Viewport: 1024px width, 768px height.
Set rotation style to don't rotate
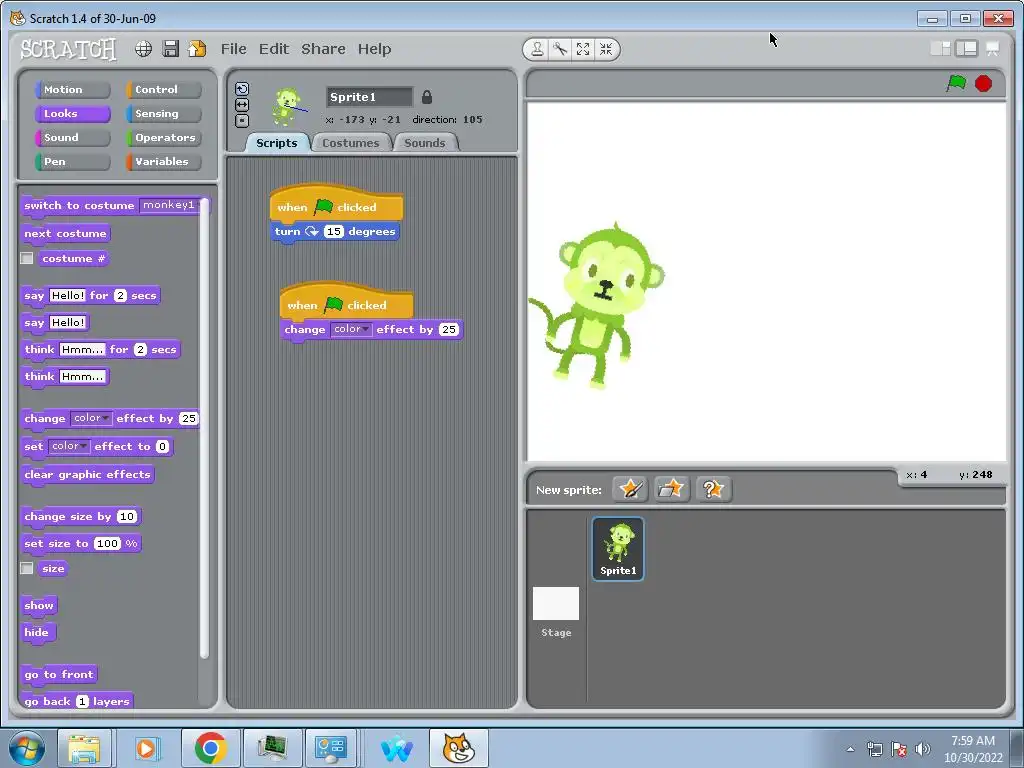point(242,120)
